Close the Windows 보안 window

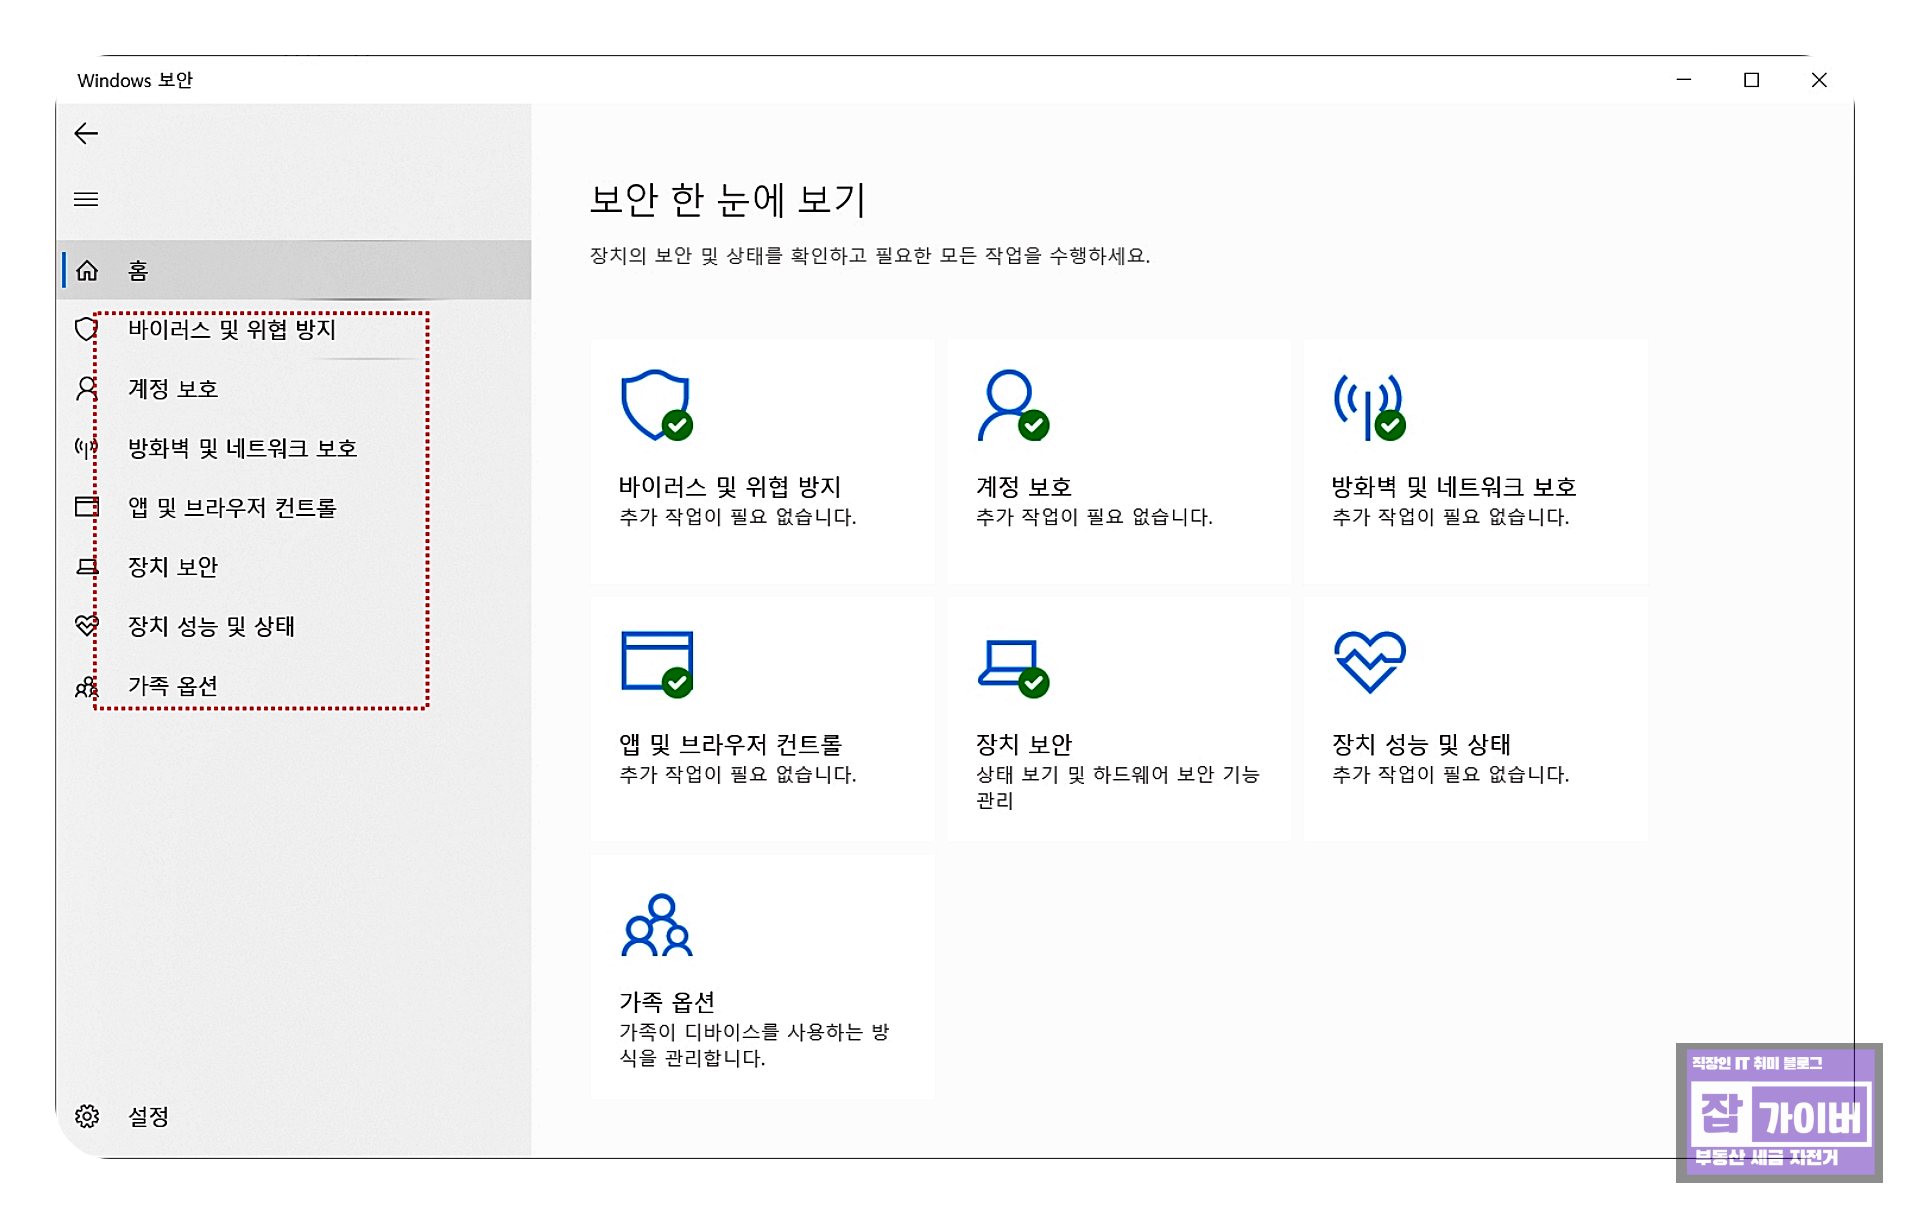pyautogui.click(x=1819, y=80)
